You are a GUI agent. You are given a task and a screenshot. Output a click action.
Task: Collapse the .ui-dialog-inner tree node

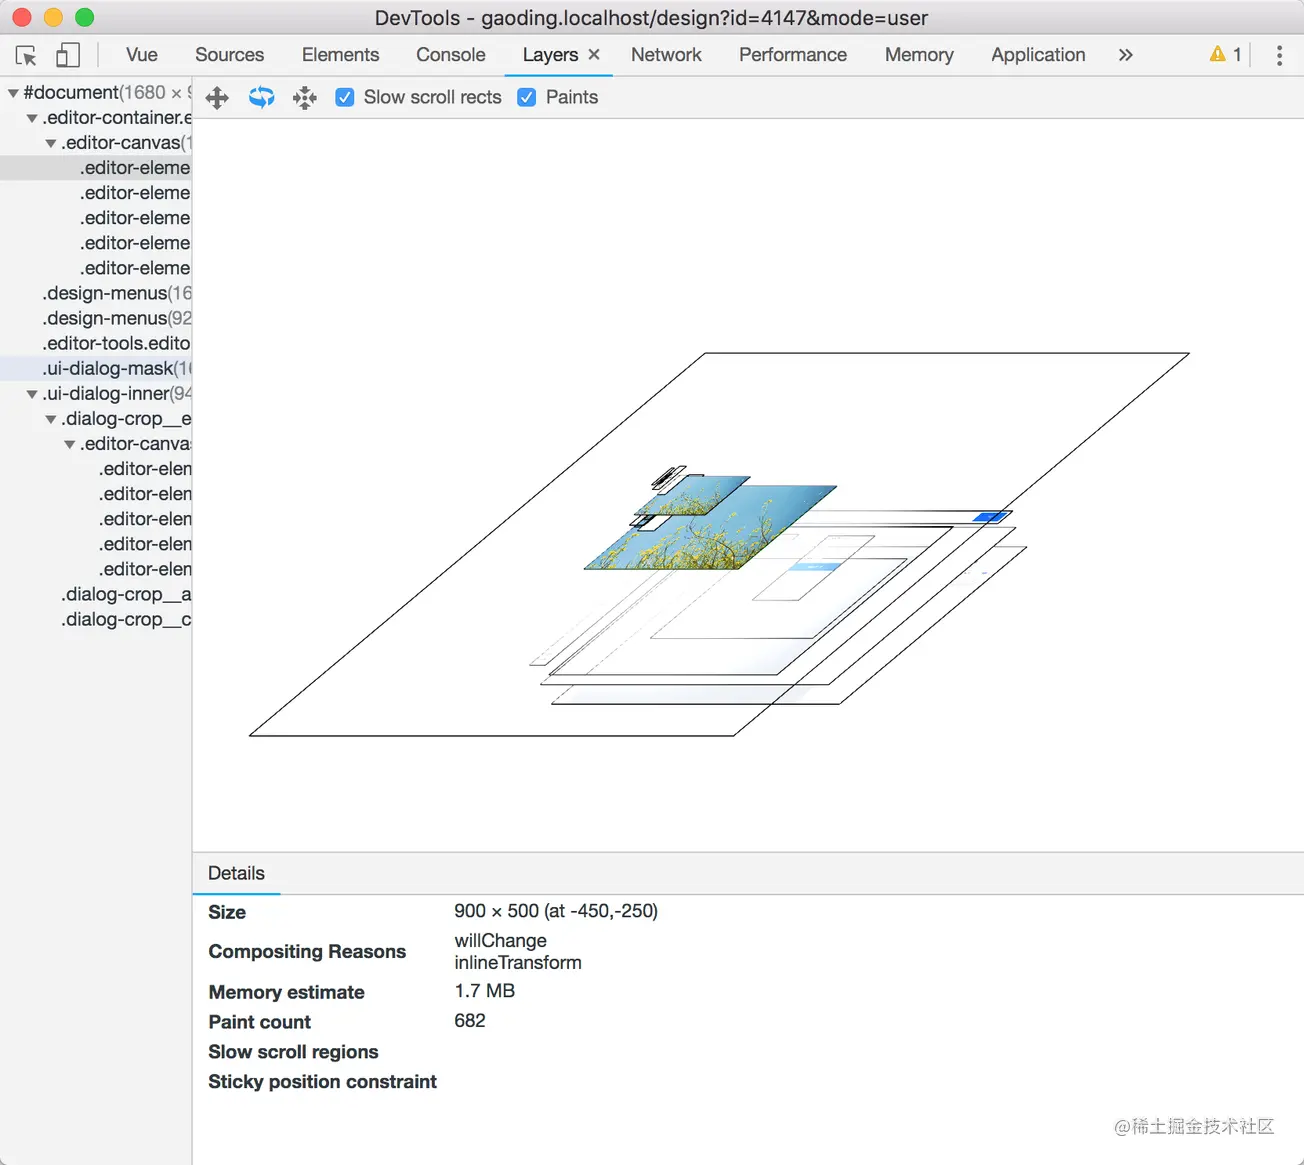[32, 394]
